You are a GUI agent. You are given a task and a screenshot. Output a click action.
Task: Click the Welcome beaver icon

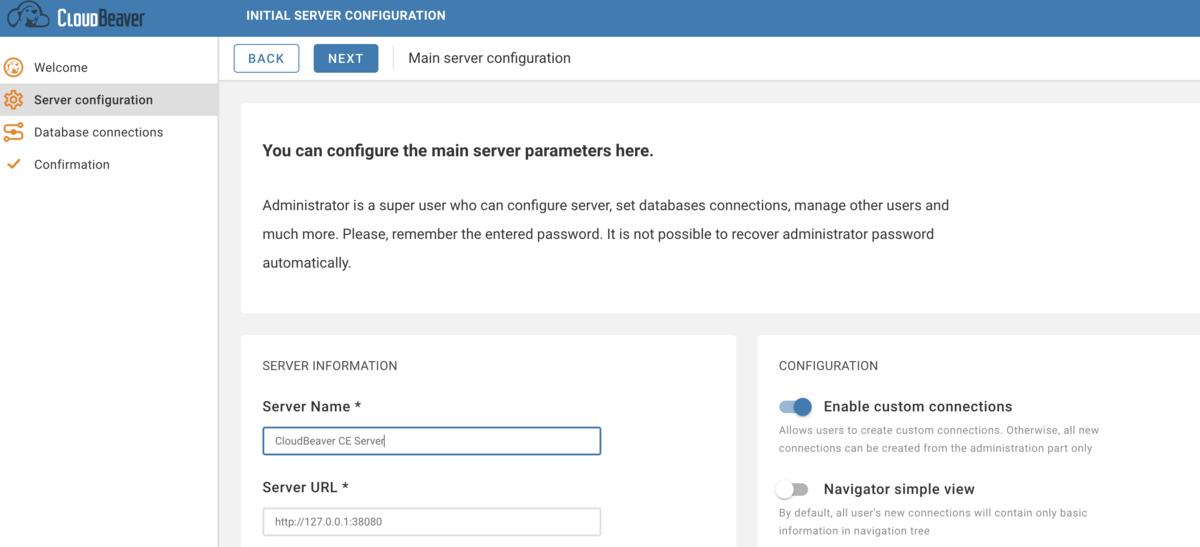[14, 67]
